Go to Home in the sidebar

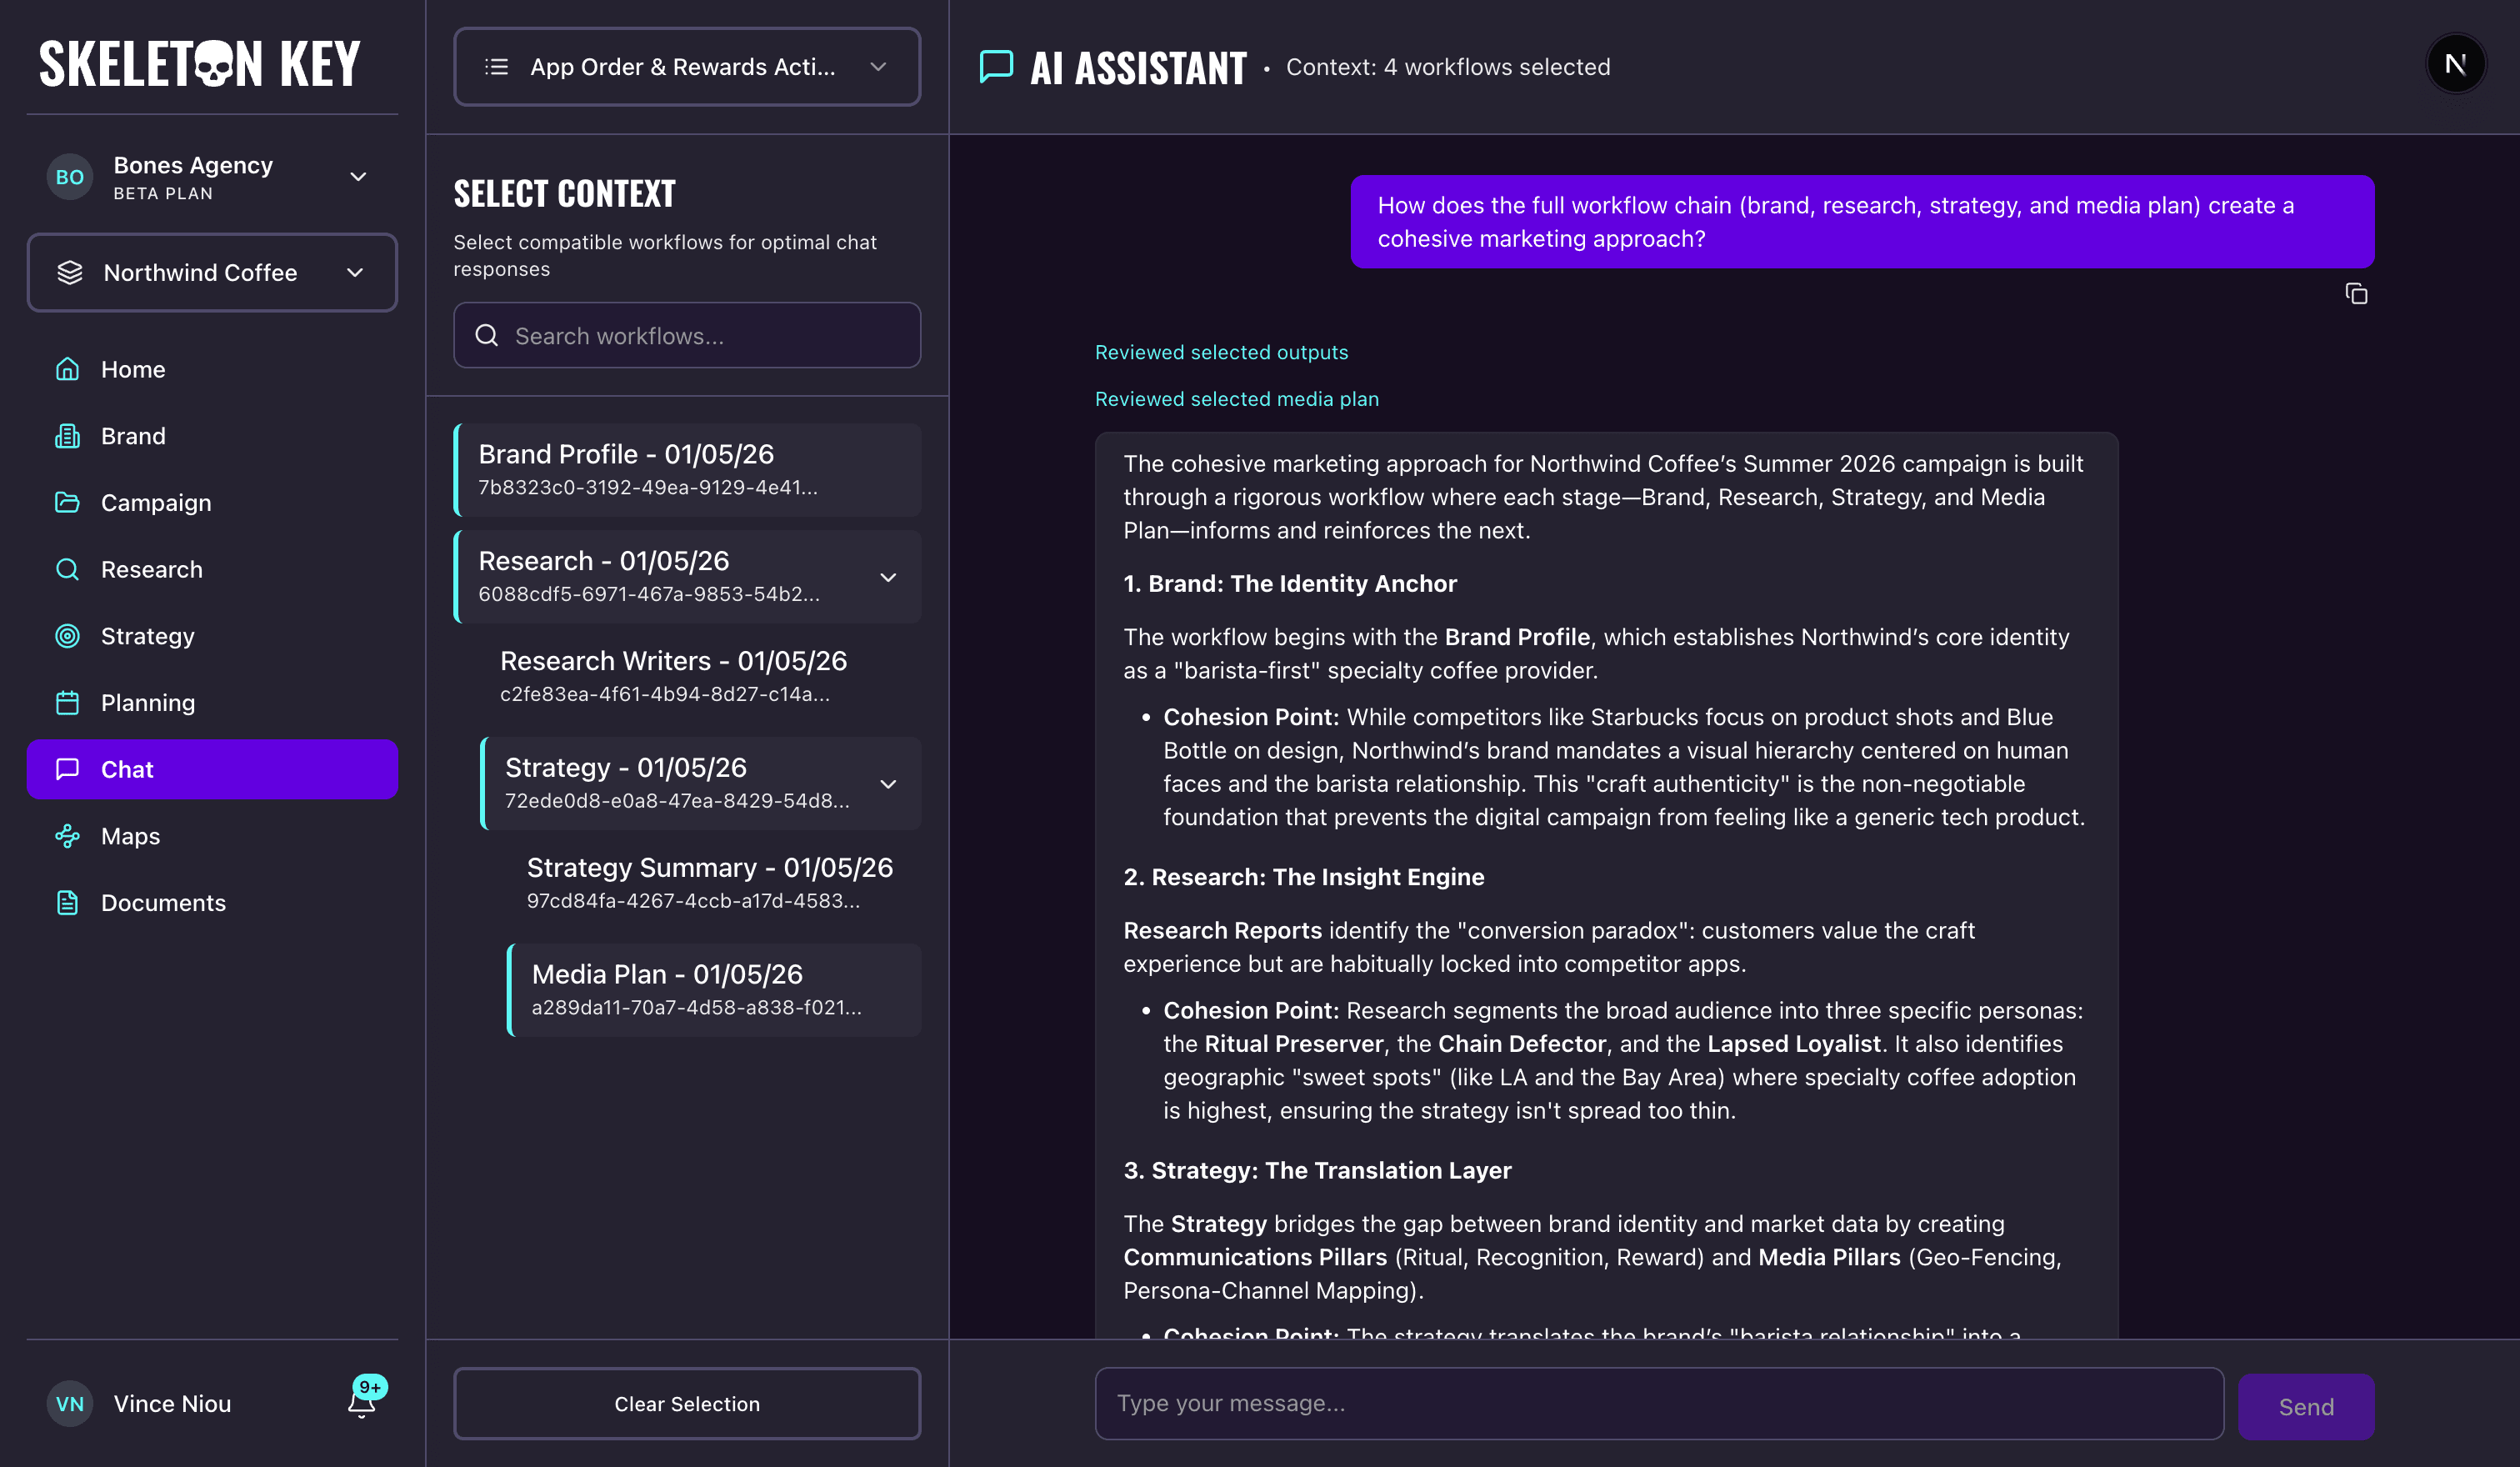[x=212, y=369]
